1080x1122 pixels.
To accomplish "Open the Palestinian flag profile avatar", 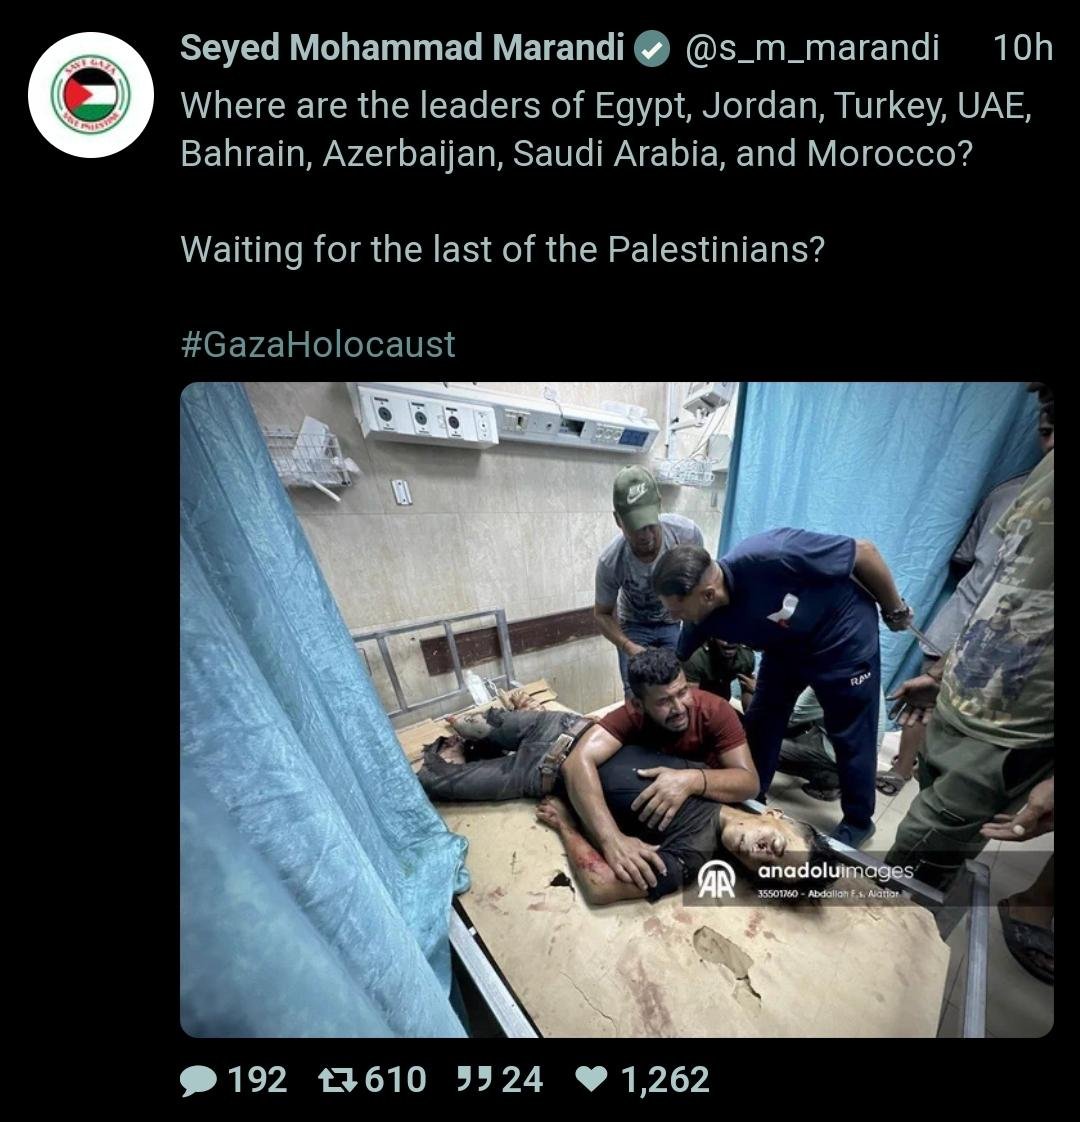I will tap(91, 95).
